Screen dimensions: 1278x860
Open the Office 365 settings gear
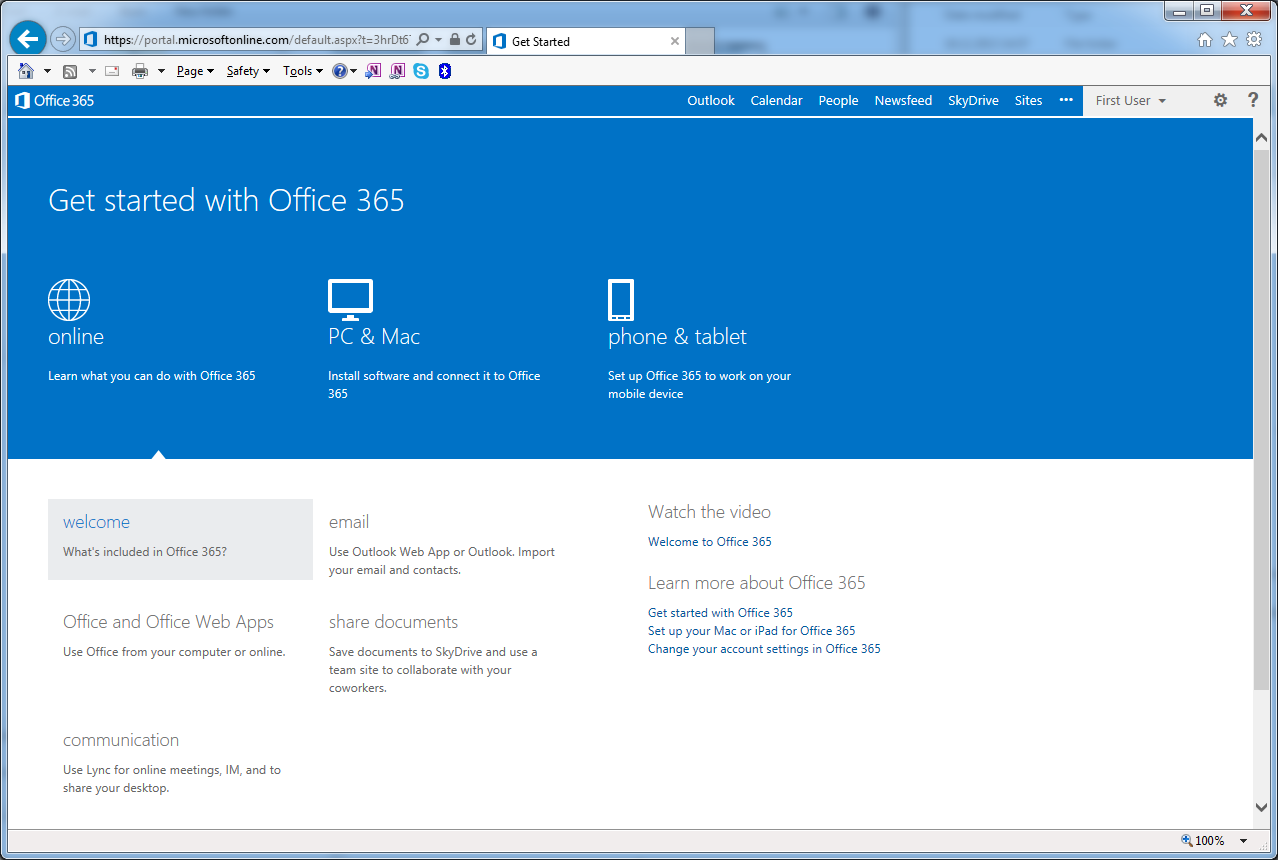[1220, 100]
